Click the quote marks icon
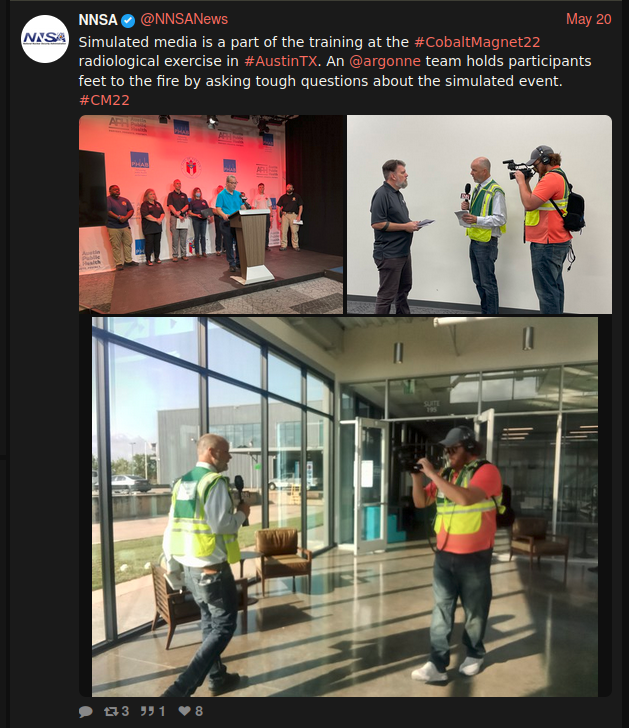629x728 pixels. [x=148, y=711]
